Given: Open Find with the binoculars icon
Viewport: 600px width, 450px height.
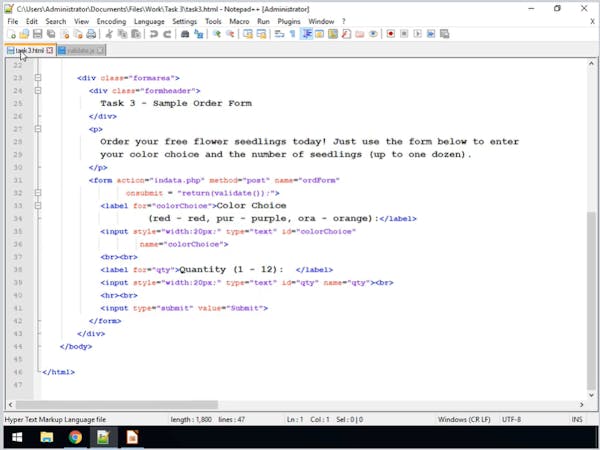Looking at the screenshot, I should click(185, 34).
